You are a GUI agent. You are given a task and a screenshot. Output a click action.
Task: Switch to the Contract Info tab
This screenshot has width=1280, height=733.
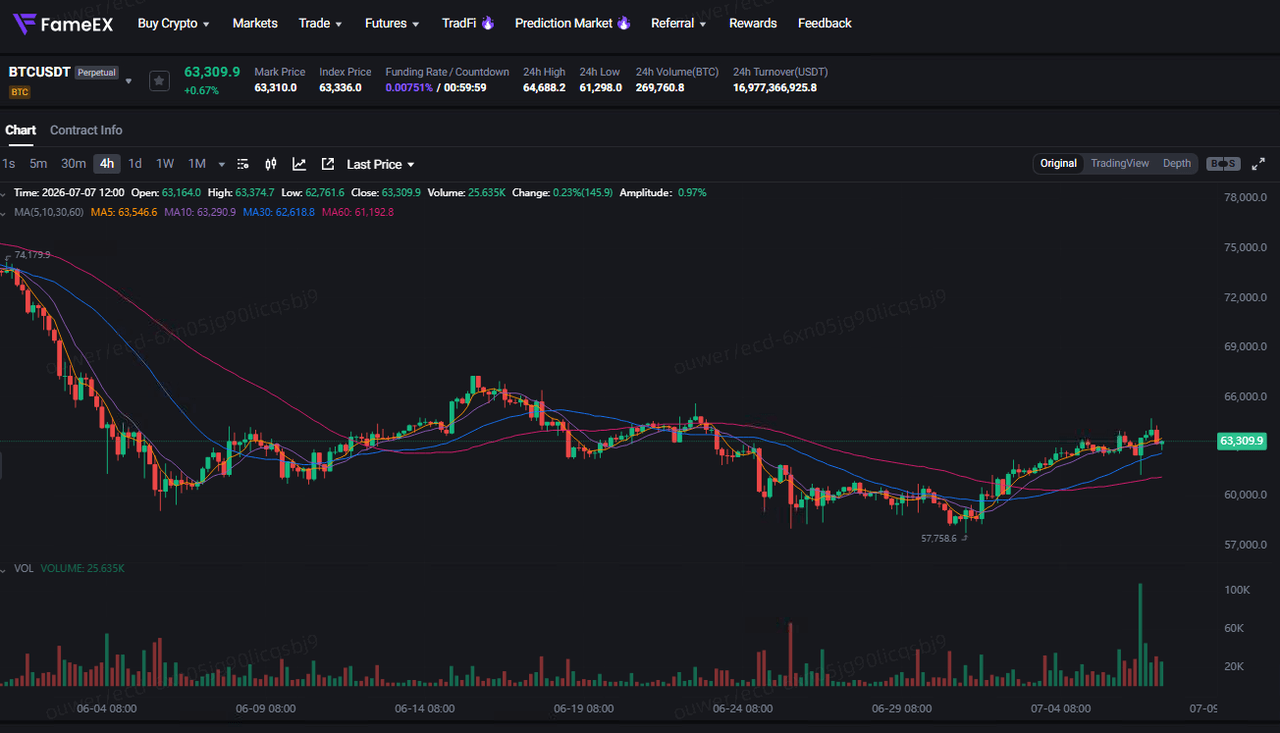coord(86,130)
